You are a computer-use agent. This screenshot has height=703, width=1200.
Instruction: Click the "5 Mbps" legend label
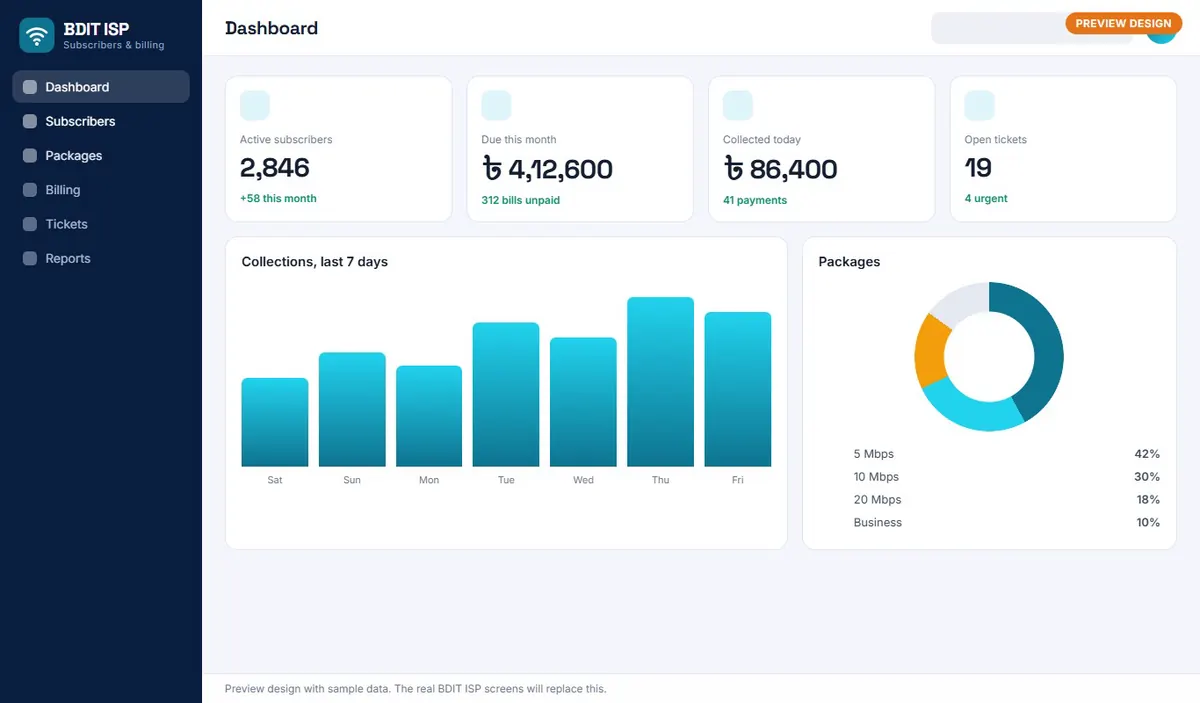874,454
